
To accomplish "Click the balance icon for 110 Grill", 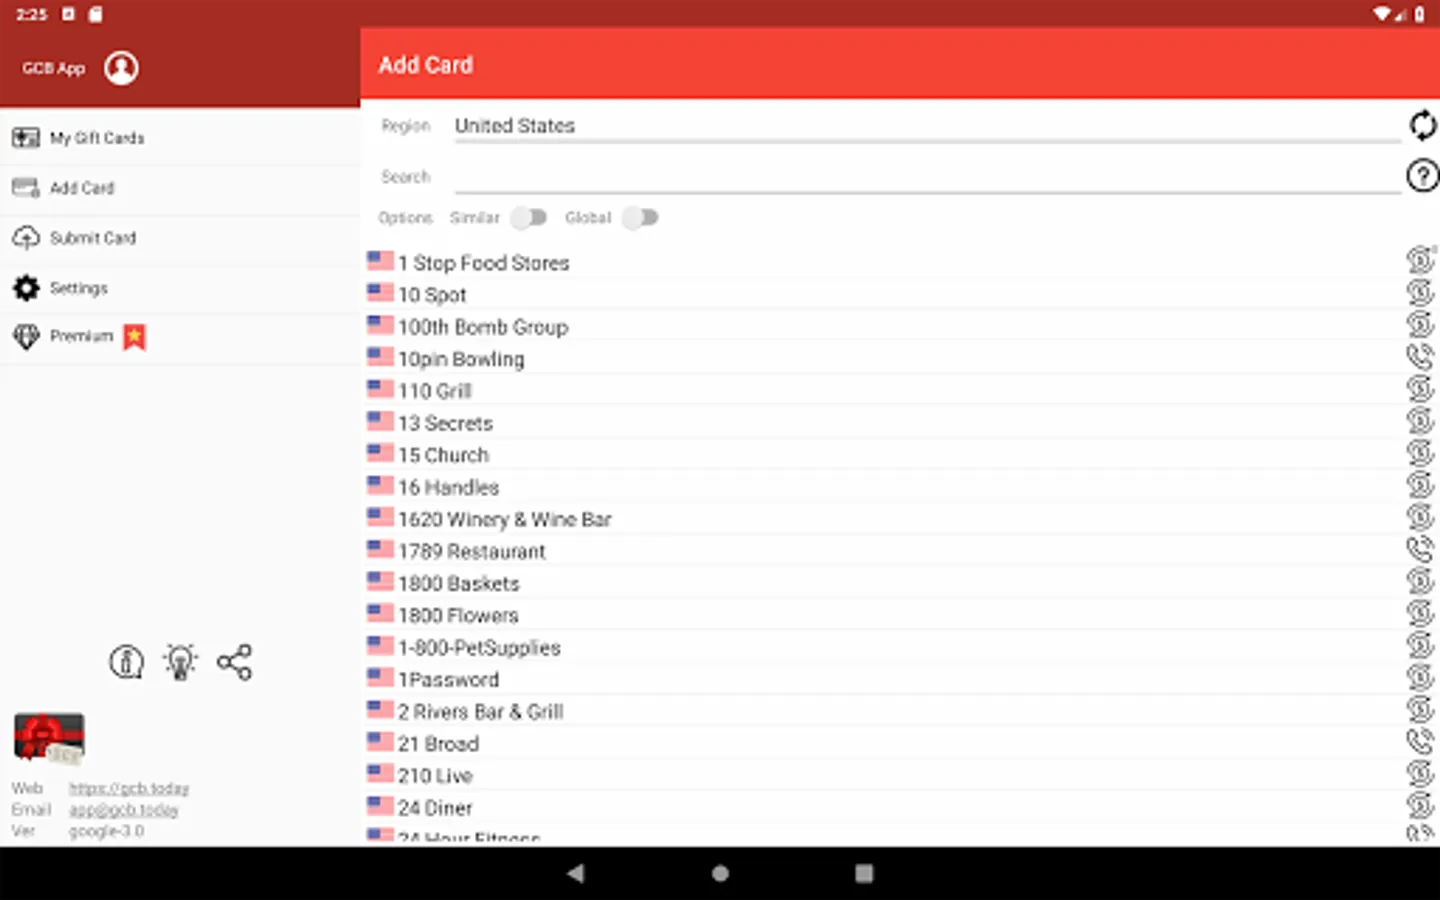I will (1420, 388).
